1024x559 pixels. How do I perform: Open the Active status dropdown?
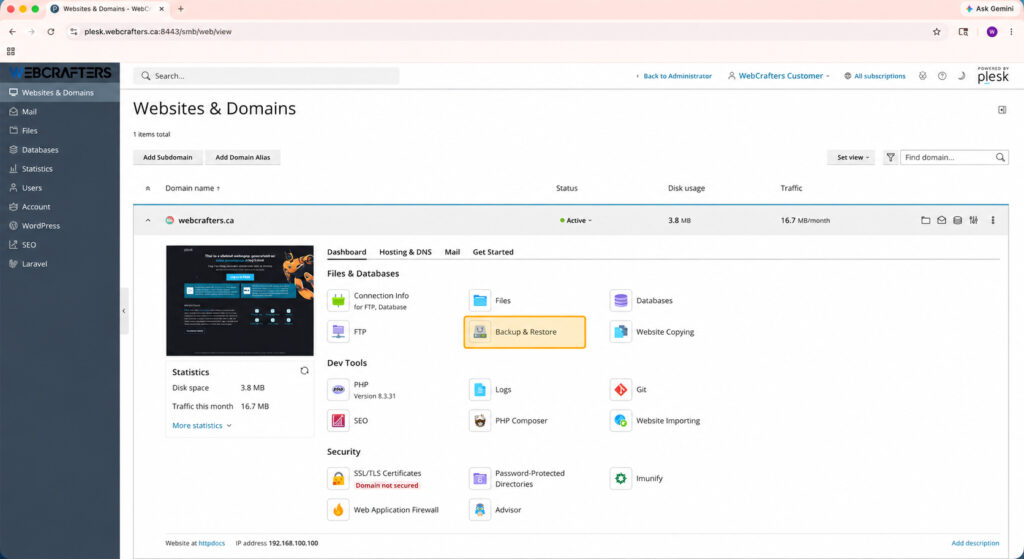(x=576, y=221)
